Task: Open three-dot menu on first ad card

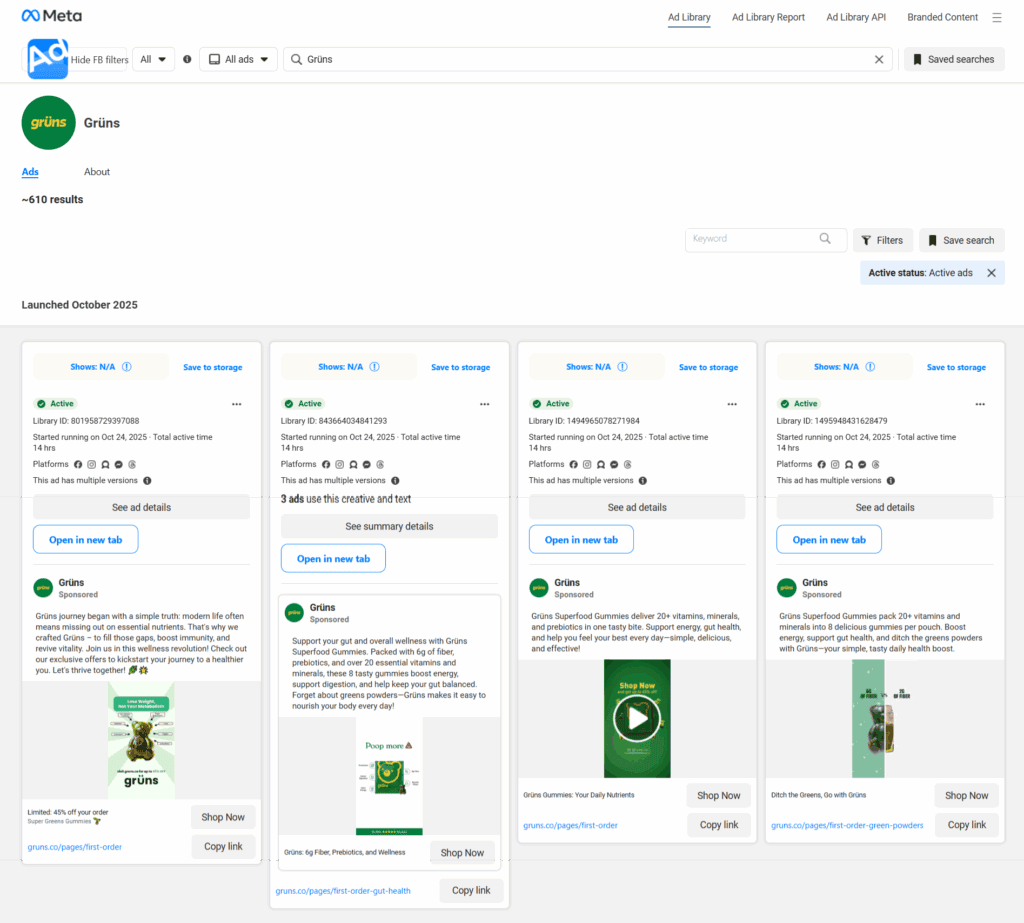Action: [237, 404]
